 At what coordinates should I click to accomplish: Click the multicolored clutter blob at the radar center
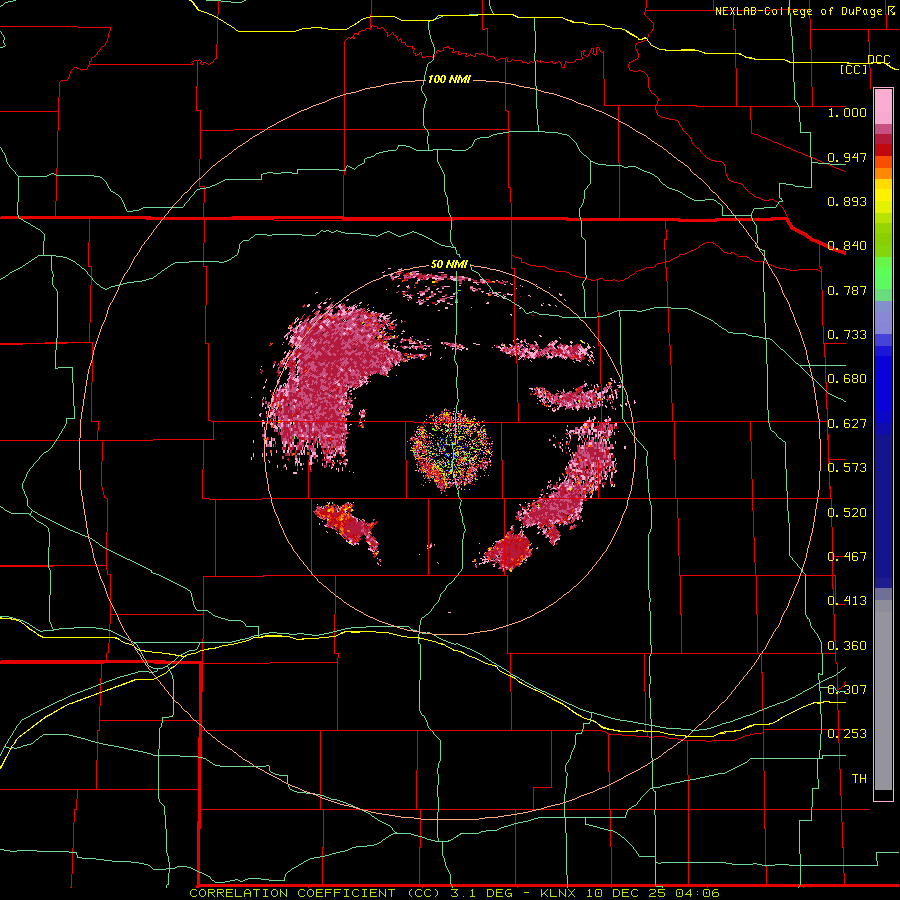click(x=451, y=451)
